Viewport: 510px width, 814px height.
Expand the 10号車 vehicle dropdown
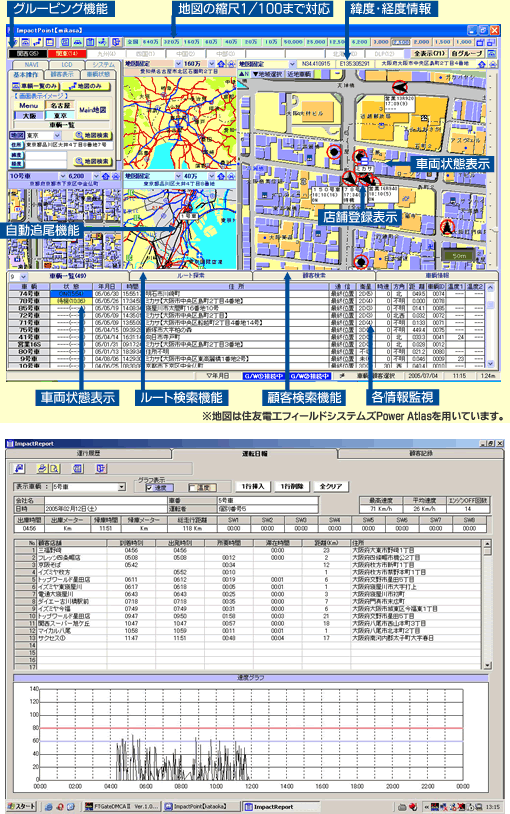[63, 176]
